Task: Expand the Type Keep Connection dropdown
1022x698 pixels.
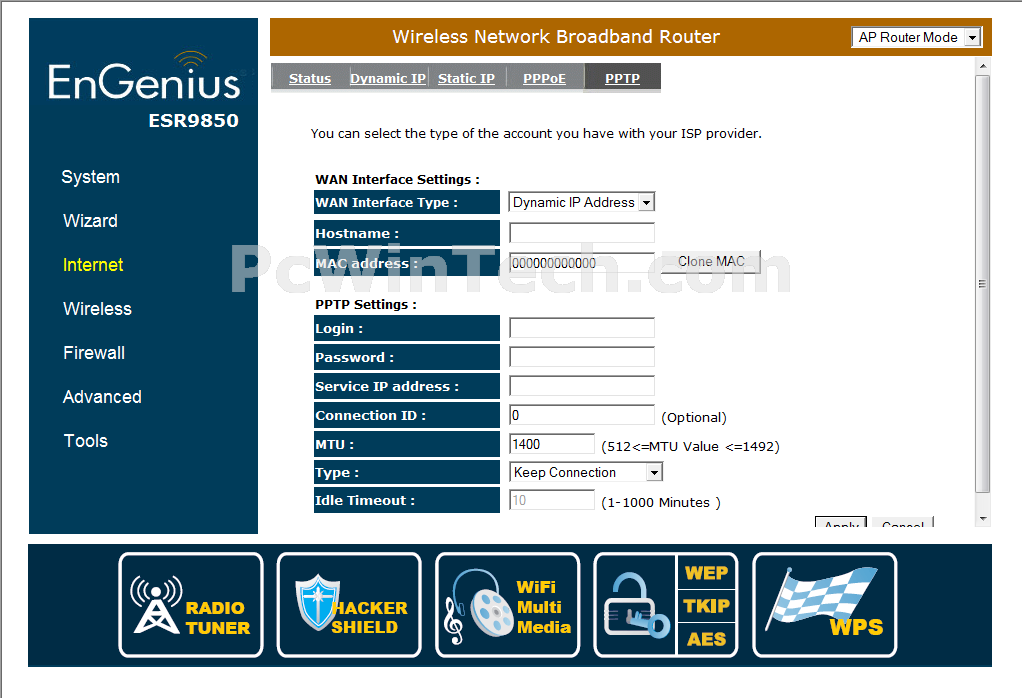Action: coord(585,472)
